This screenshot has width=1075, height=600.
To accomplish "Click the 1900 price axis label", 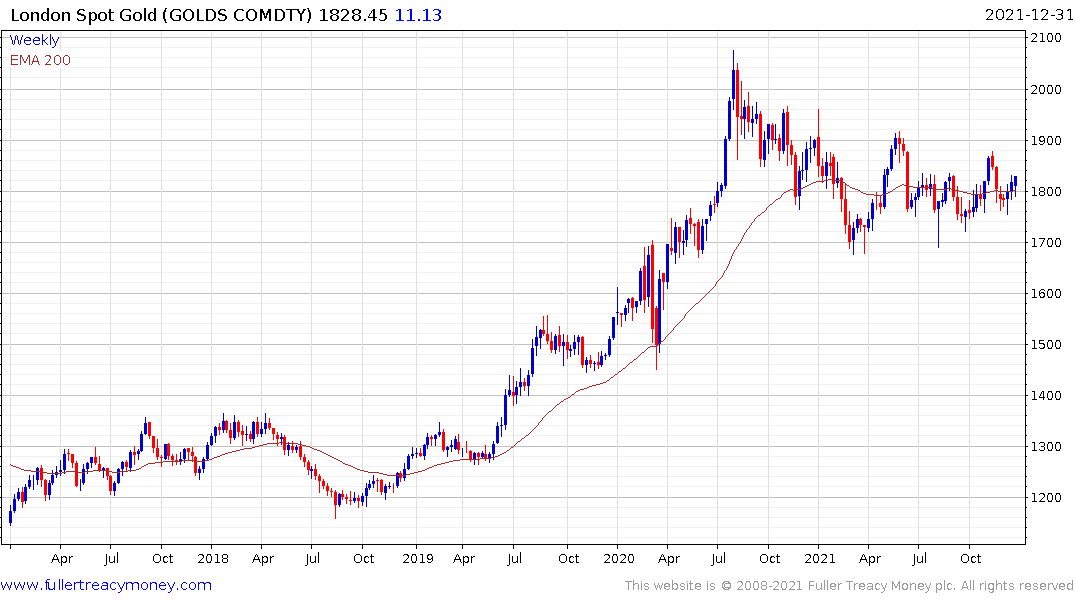I will point(1046,141).
